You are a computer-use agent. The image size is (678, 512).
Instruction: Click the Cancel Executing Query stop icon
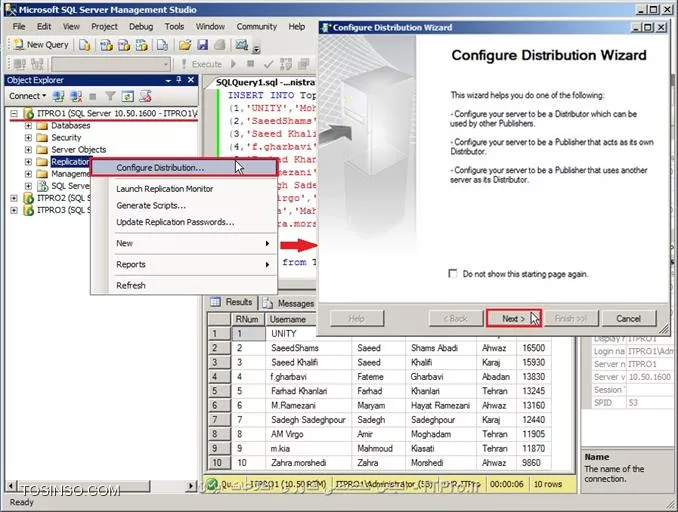click(250, 64)
